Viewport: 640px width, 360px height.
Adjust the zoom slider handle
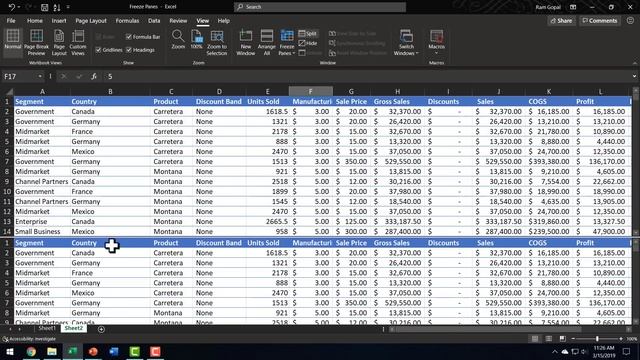click(597, 339)
